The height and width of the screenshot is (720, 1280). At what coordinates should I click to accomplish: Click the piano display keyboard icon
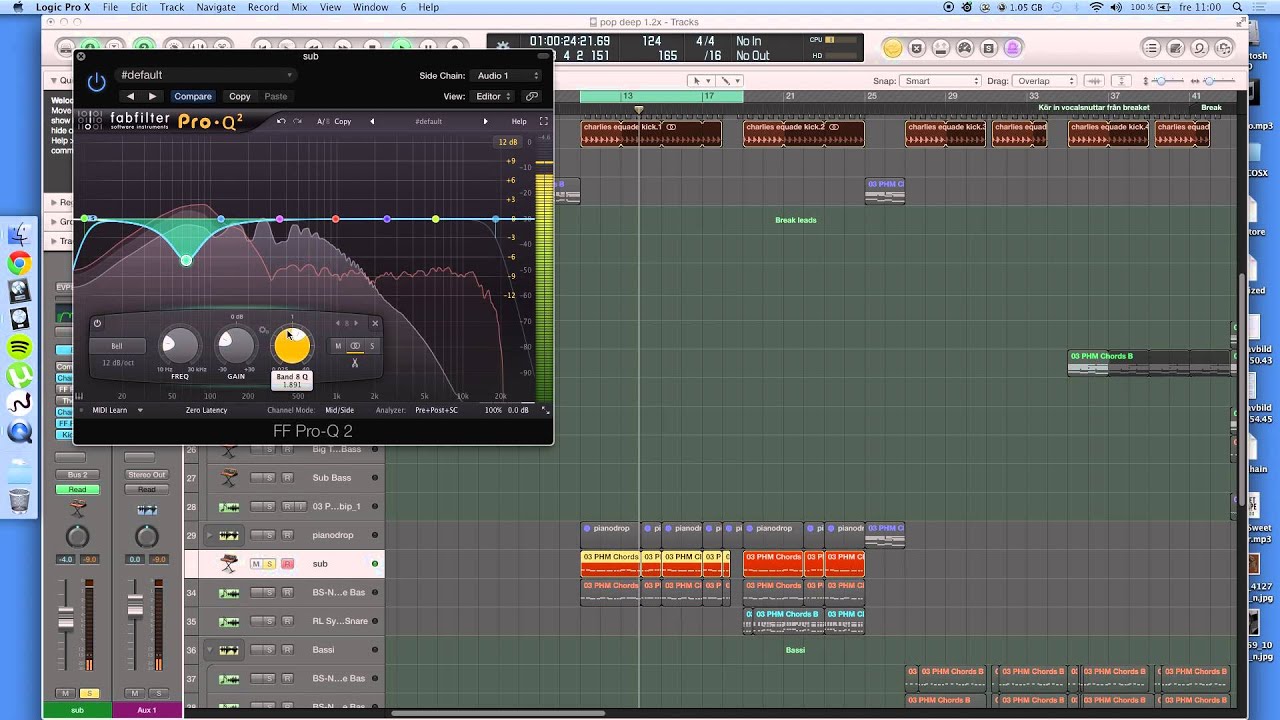point(80,396)
